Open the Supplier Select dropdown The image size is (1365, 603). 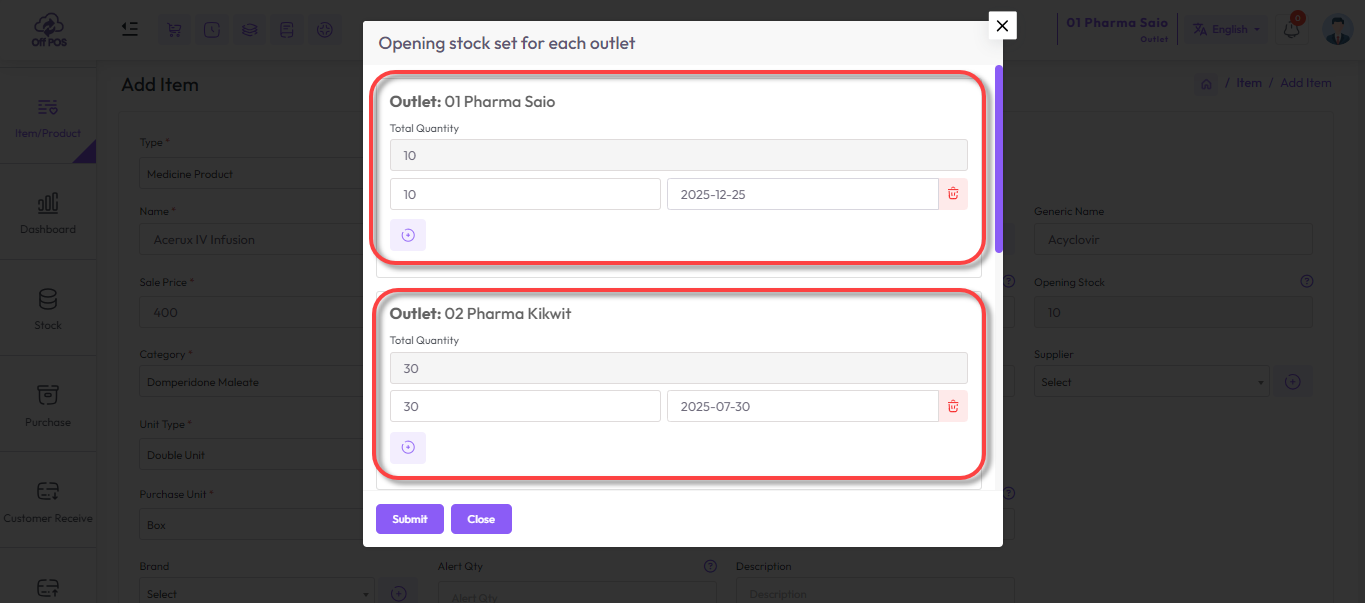tap(1150, 381)
